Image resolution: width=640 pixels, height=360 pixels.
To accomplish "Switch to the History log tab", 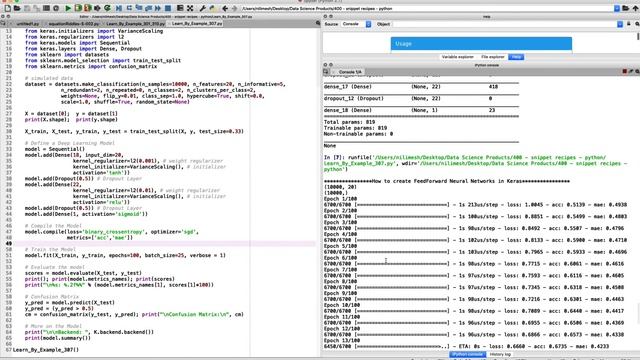I will pyautogui.click(x=500, y=354).
